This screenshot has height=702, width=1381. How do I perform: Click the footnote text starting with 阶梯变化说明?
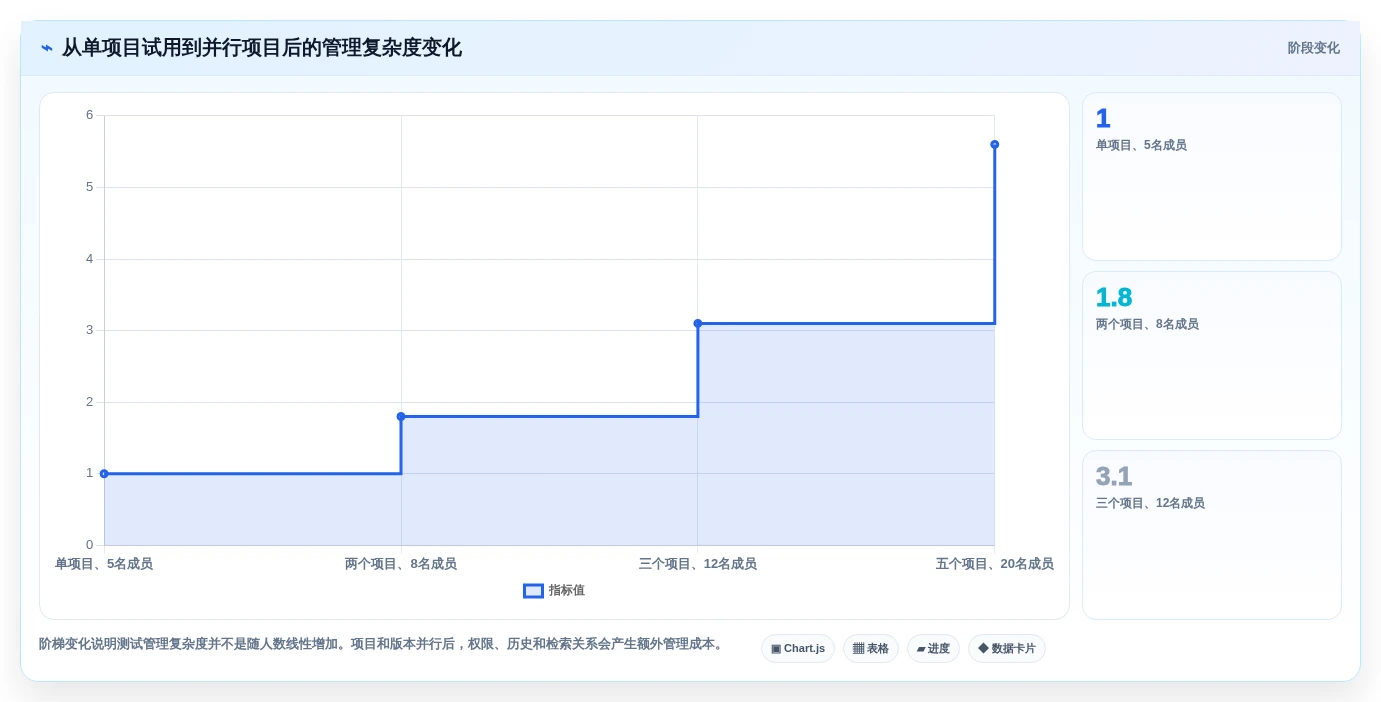383,644
